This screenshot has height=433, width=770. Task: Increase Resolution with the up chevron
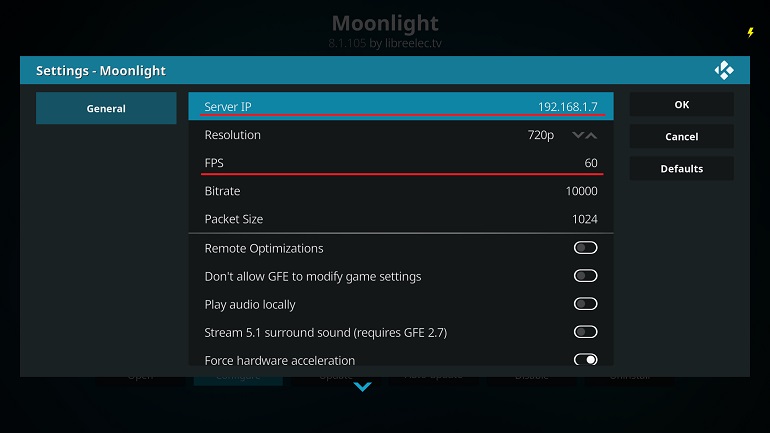[x=591, y=135]
